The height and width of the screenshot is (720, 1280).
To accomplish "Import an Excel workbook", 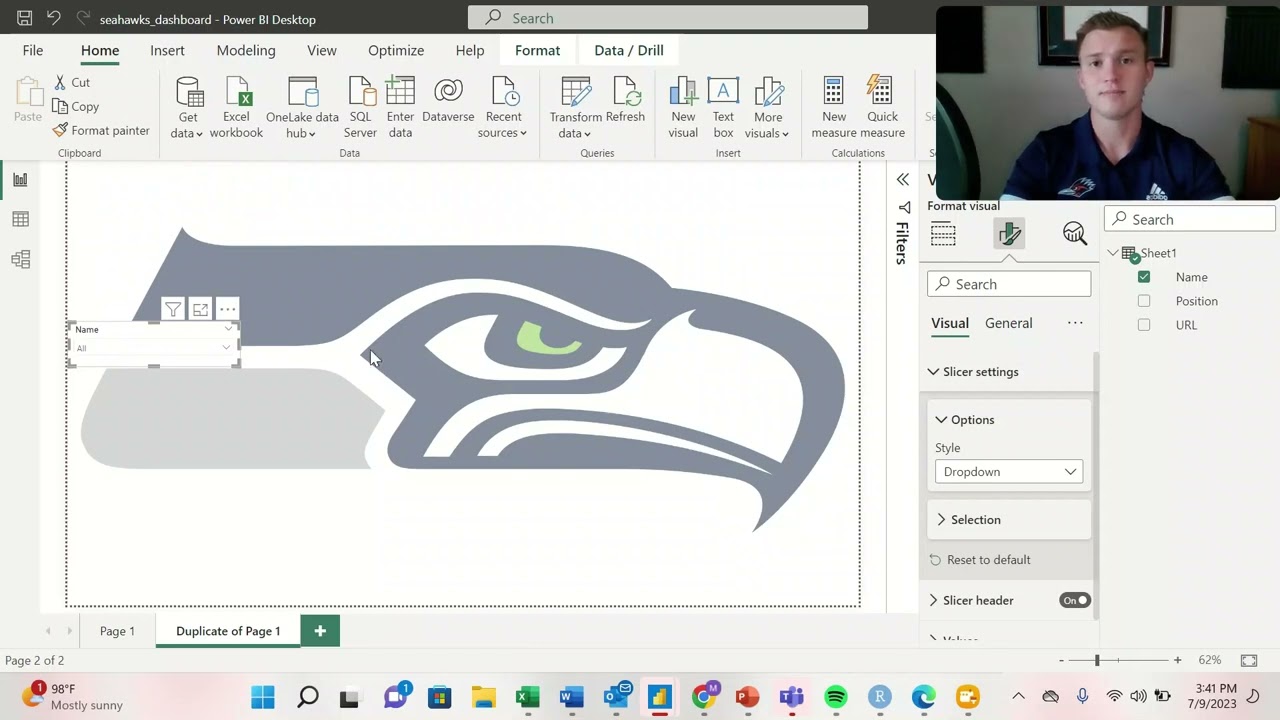I will (236, 108).
